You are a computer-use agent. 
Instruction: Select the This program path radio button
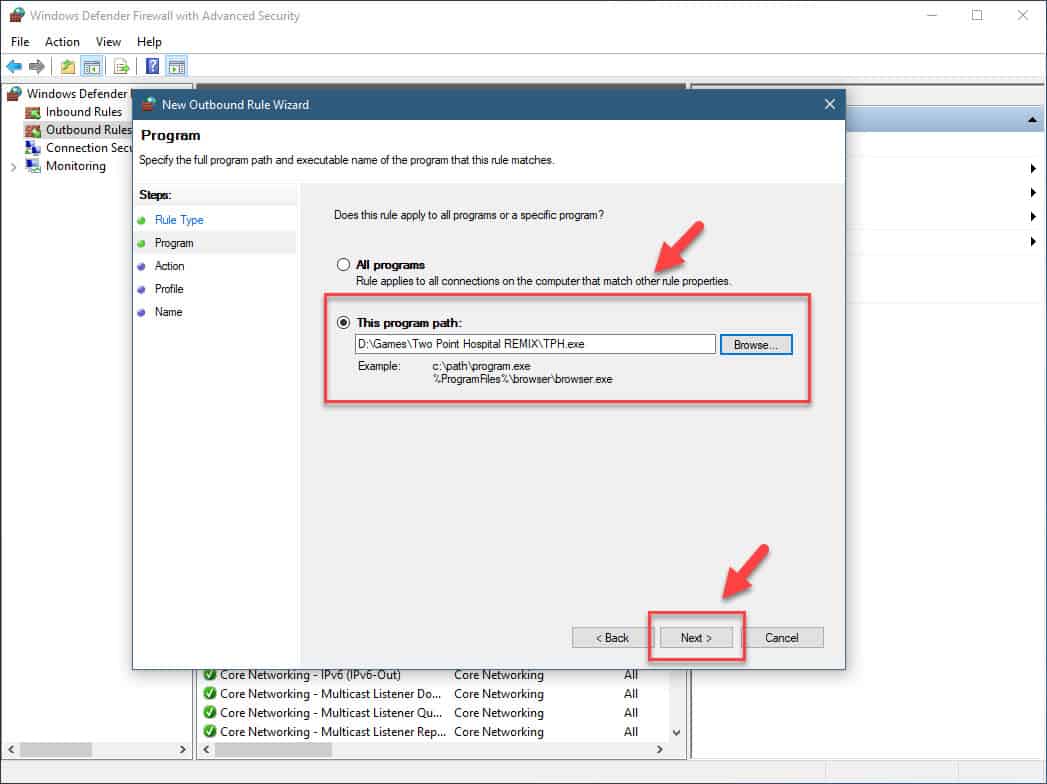pyautogui.click(x=343, y=323)
